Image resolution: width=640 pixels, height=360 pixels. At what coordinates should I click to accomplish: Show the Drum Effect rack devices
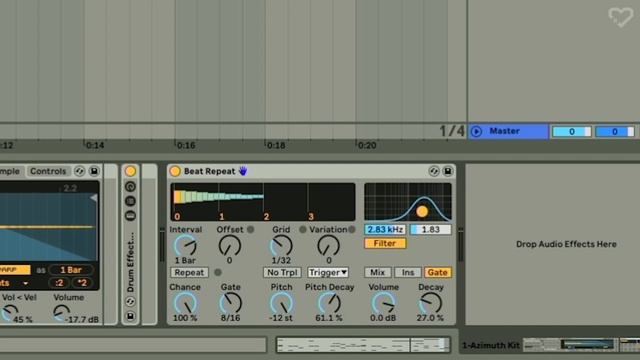click(x=131, y=215)
